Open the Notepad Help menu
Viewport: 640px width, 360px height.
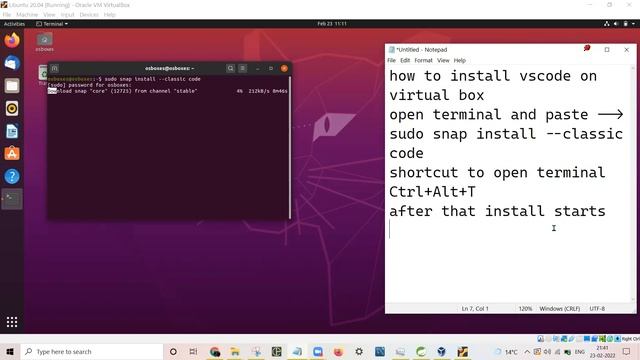pyautogui.click(x=460, y=60)
